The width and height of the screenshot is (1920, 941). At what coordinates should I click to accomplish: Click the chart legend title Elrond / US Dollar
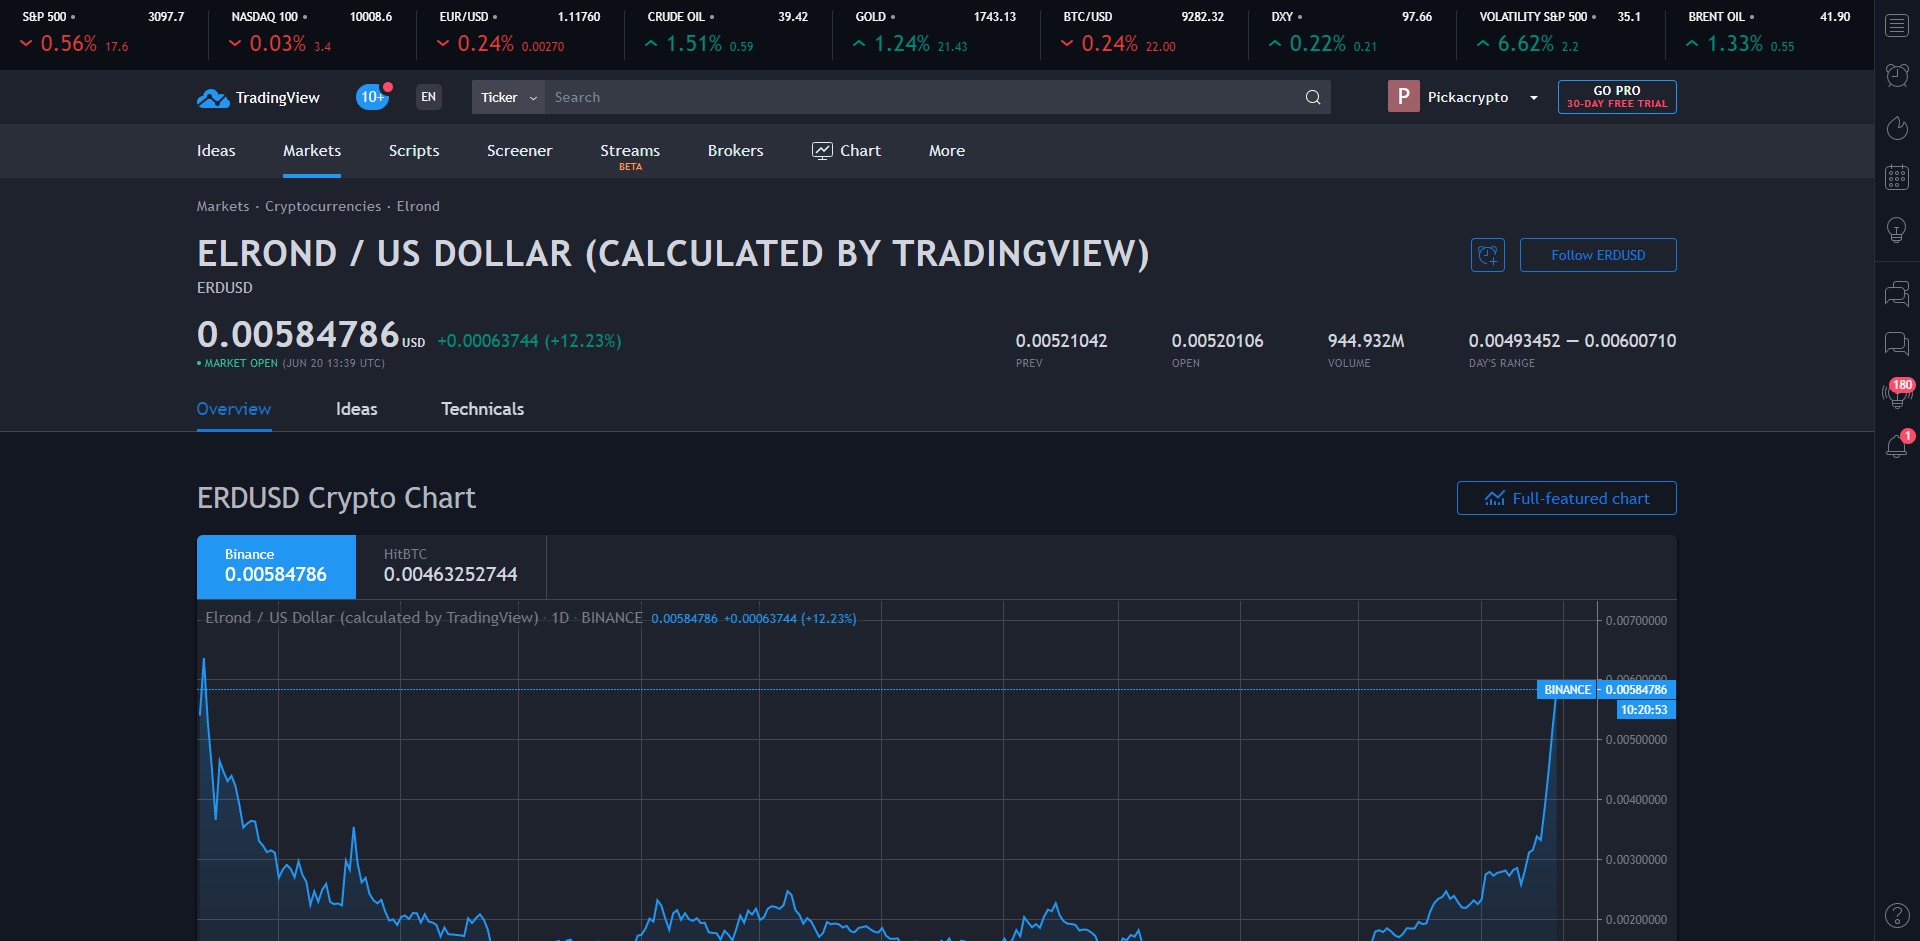371,618
